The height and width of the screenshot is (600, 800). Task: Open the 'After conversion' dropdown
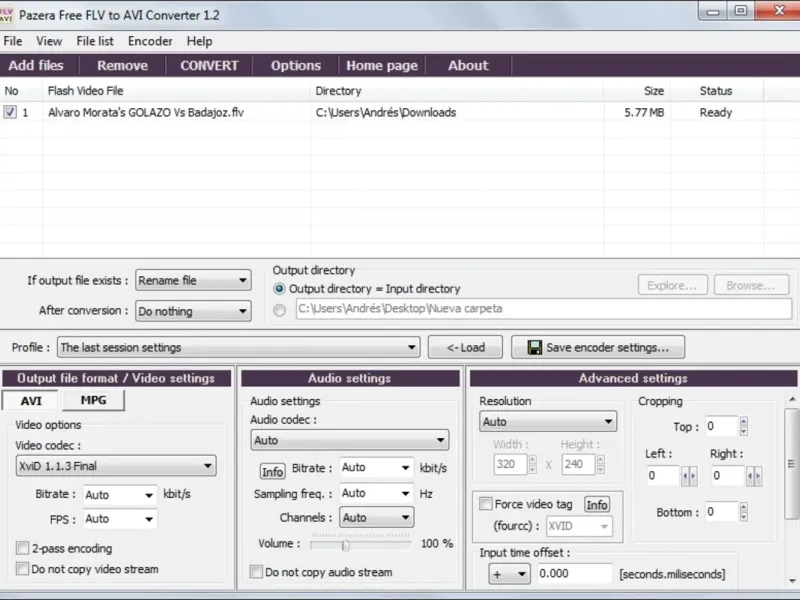[x=193, y=311]
